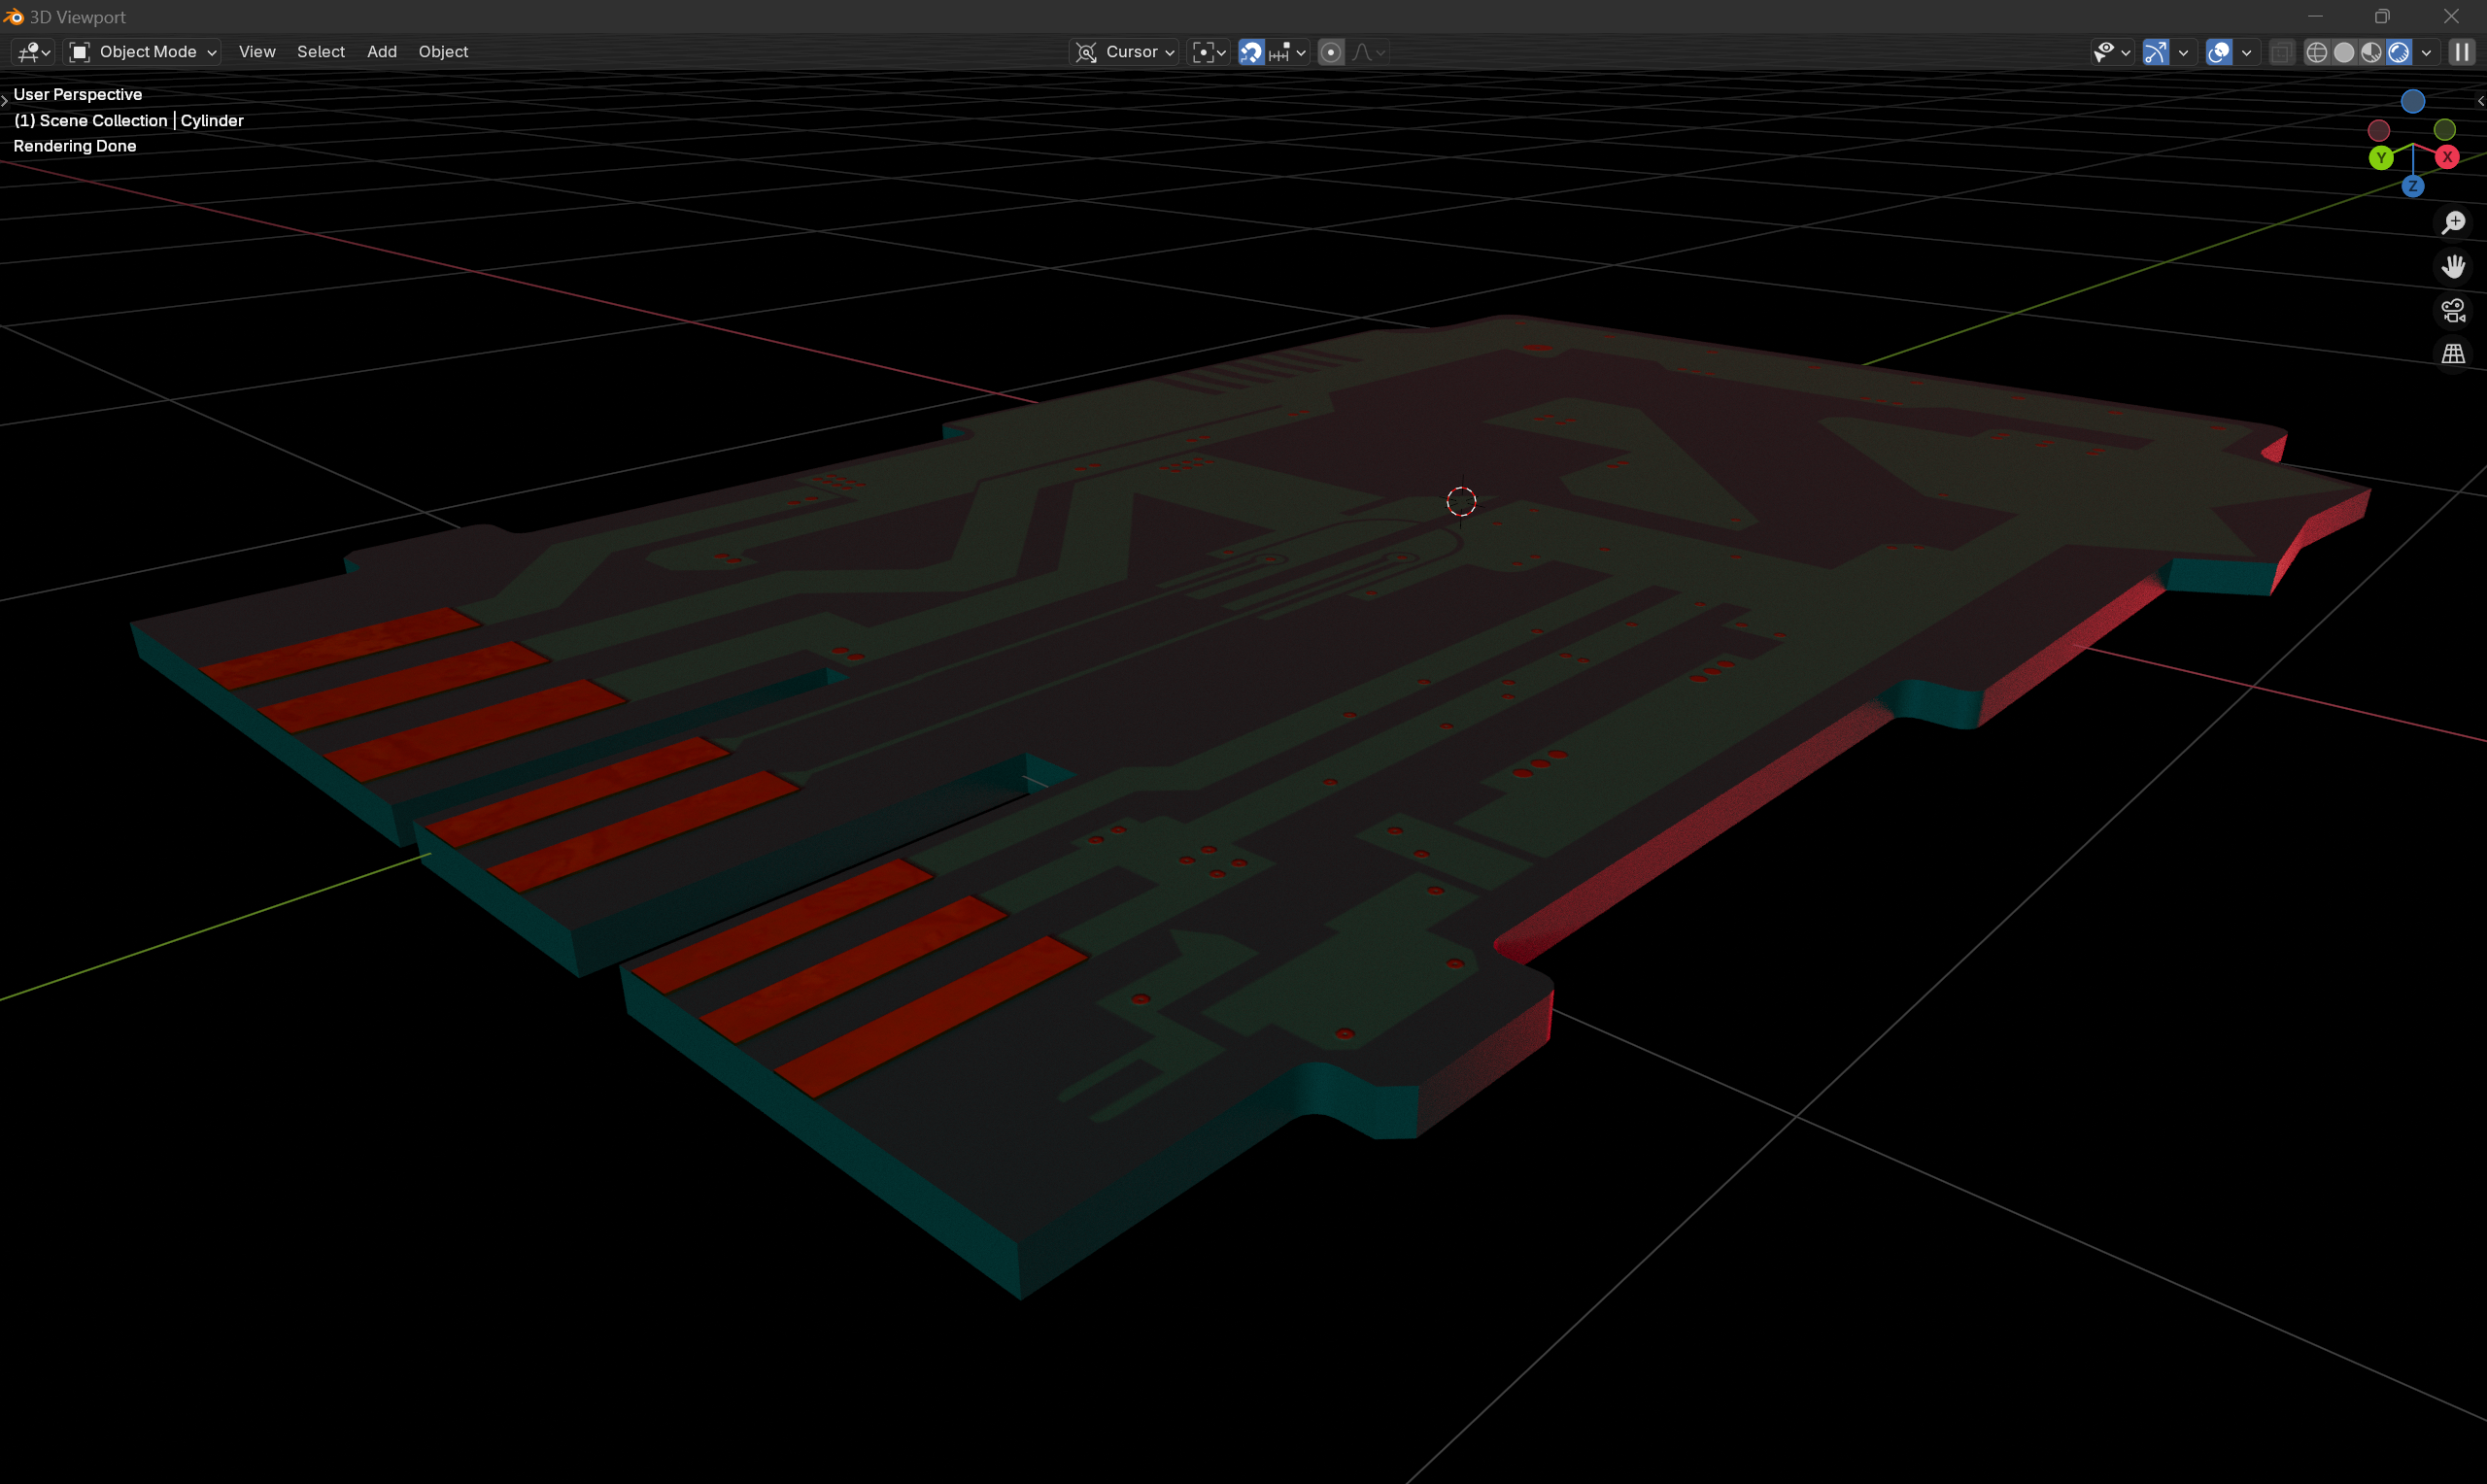Click the 3D cursor in viewport
The height and width of the screenshot is (1484, 2487).
pyautogui.click(x=1461, y=501)
